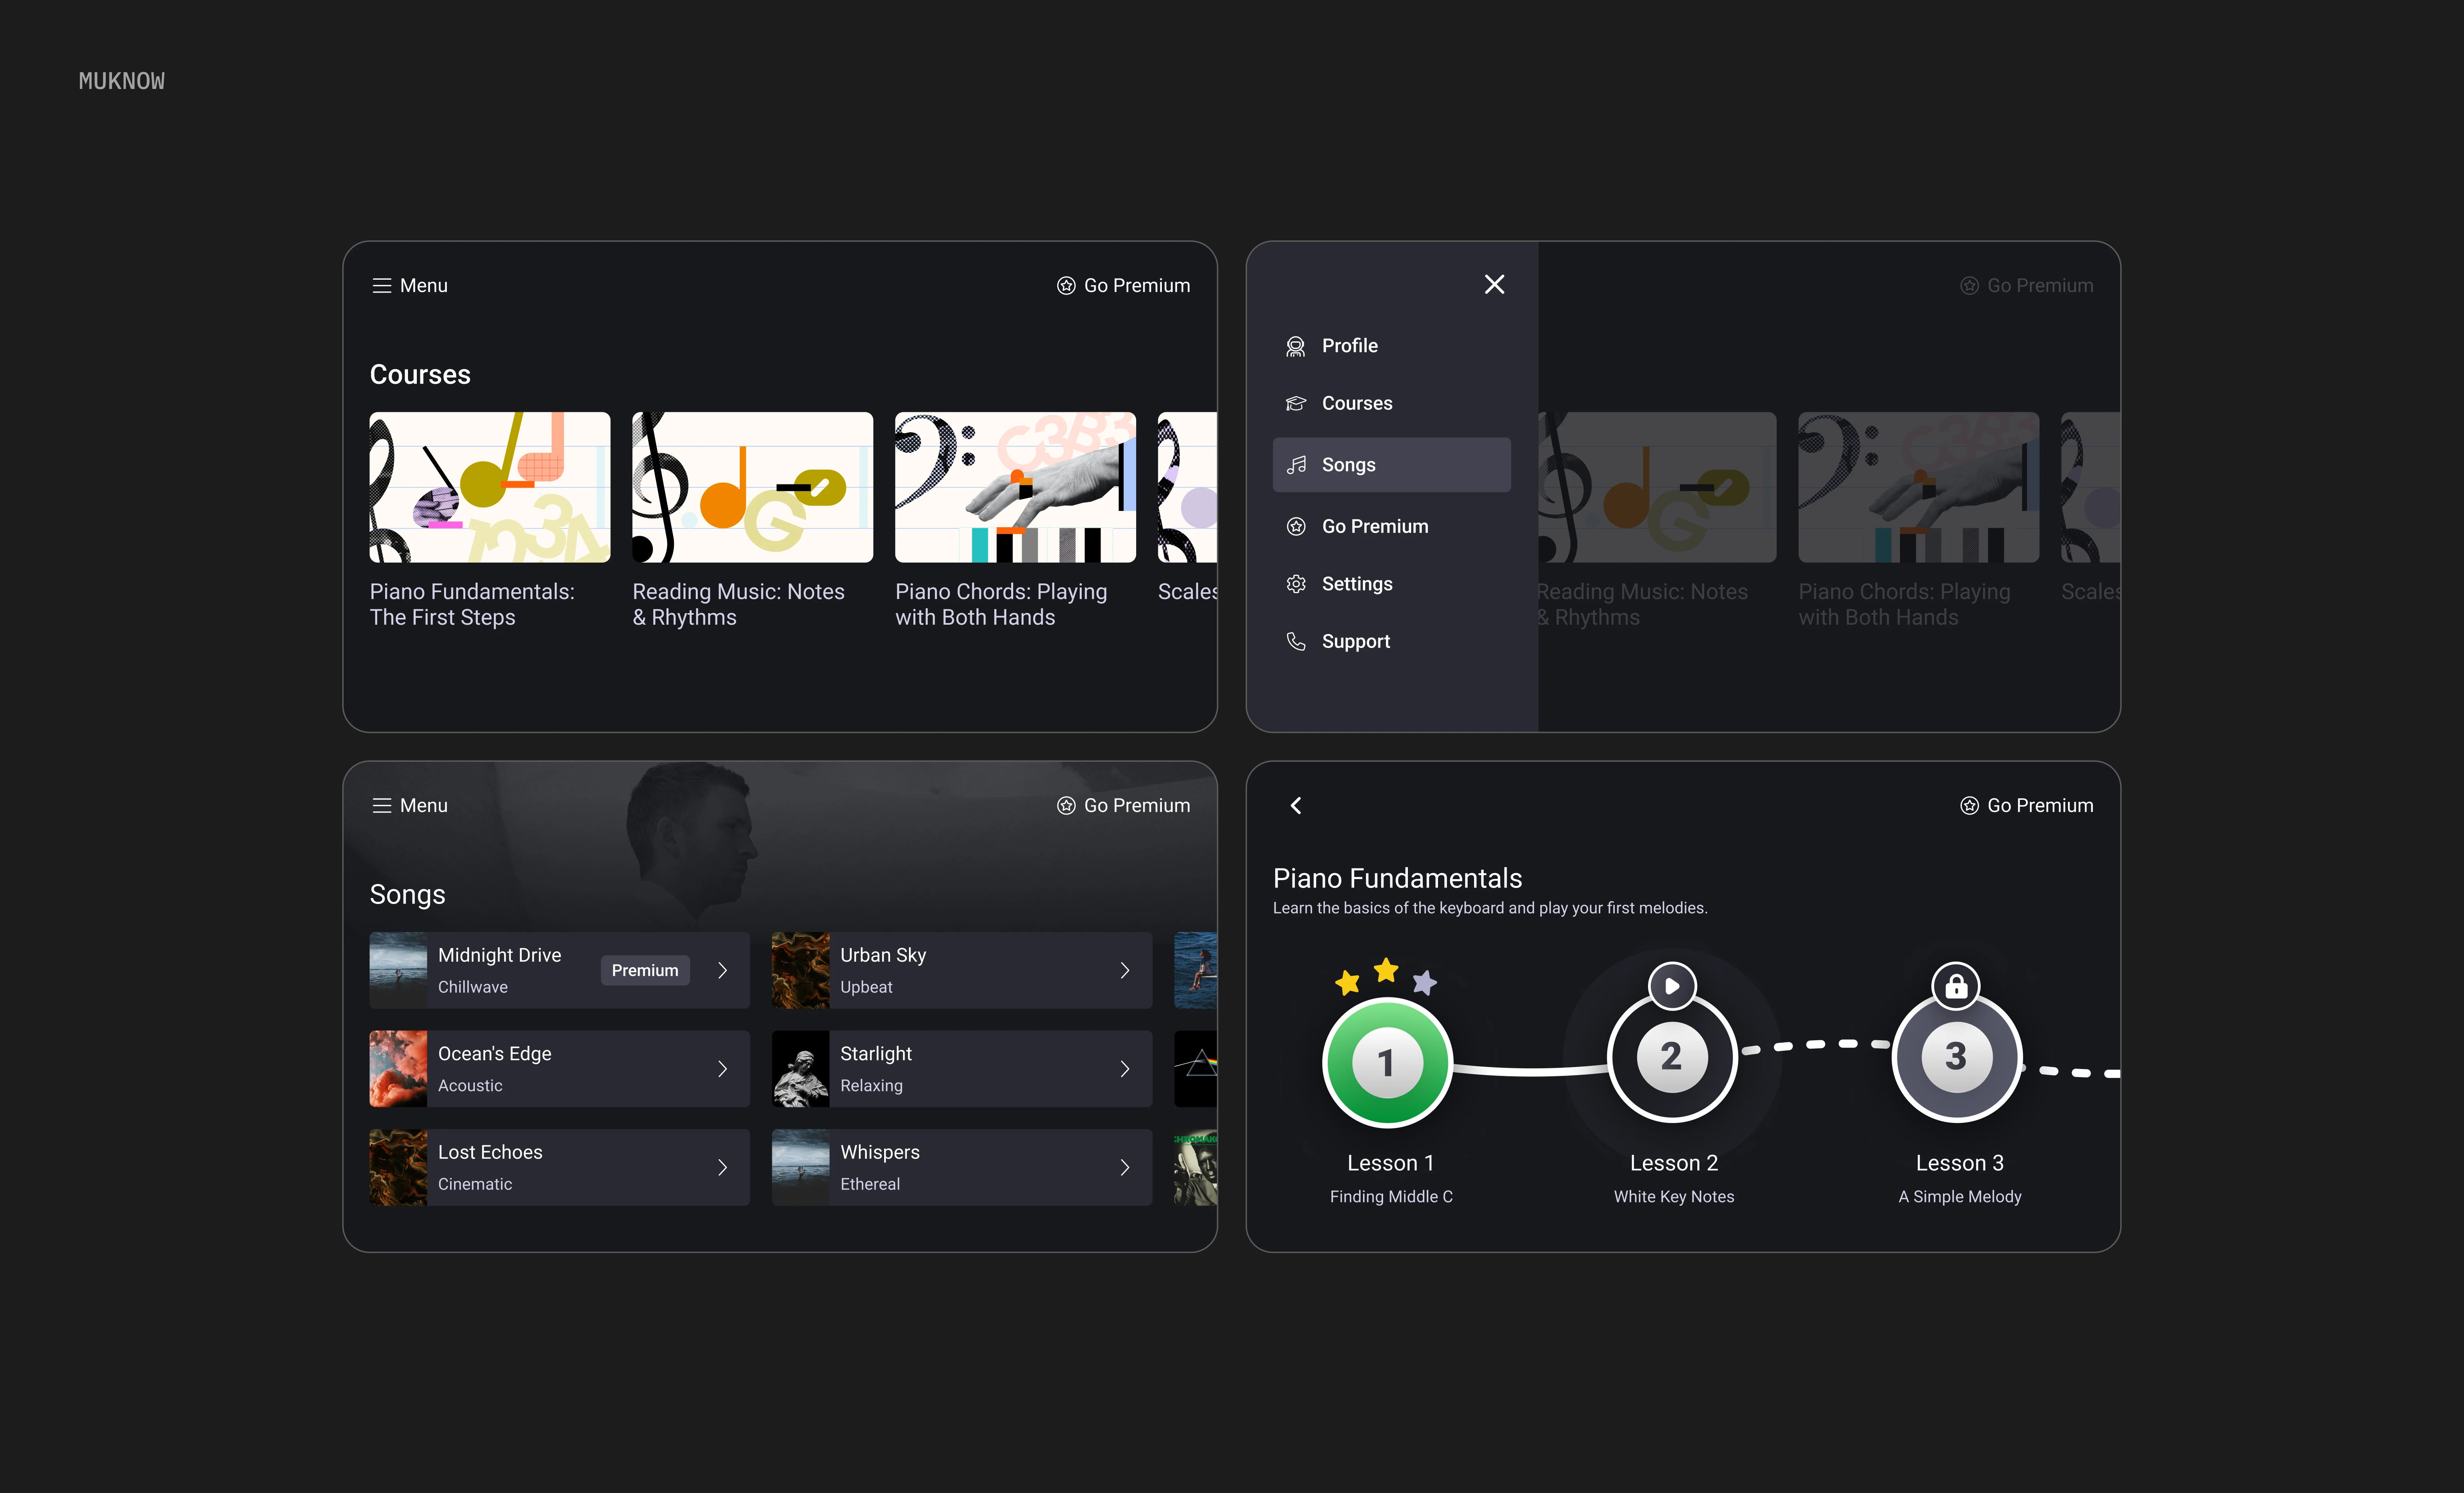
Task: Open the hamburger Menu on the Courses screen
Action: [x=381, y=284]
